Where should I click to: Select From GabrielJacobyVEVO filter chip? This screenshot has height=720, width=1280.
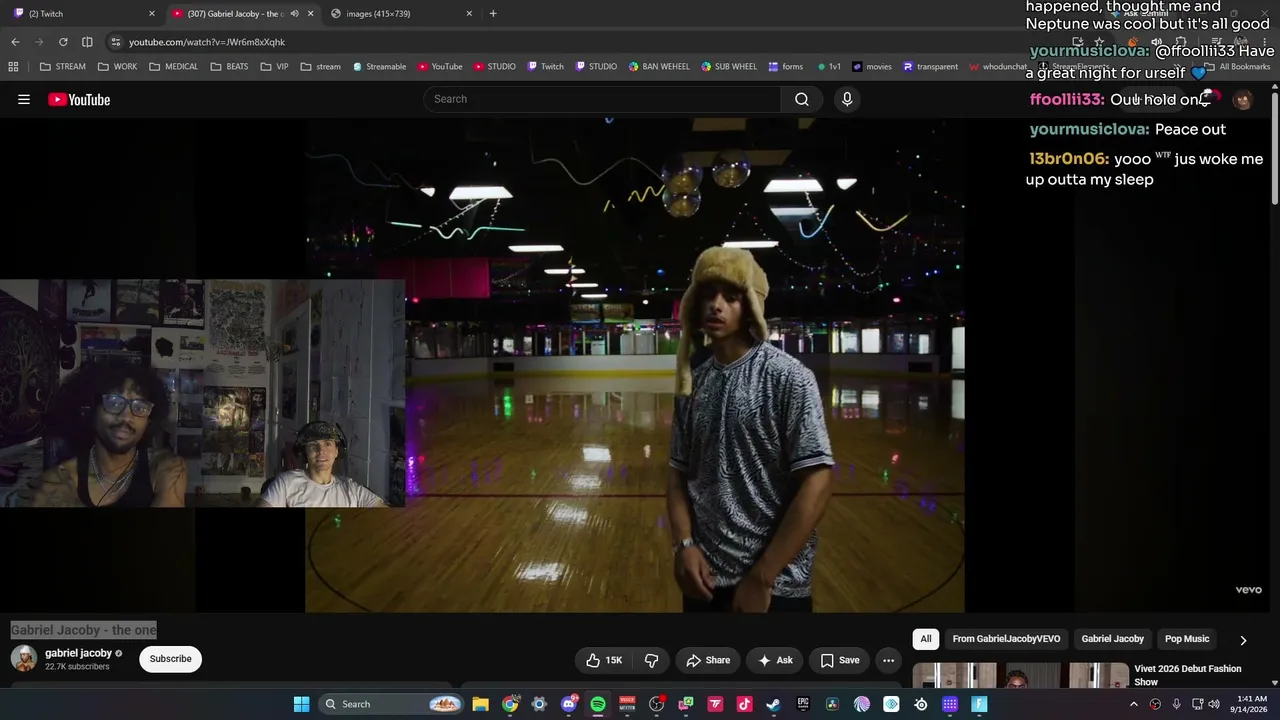pyautogui.click(x=1006, y=639)
